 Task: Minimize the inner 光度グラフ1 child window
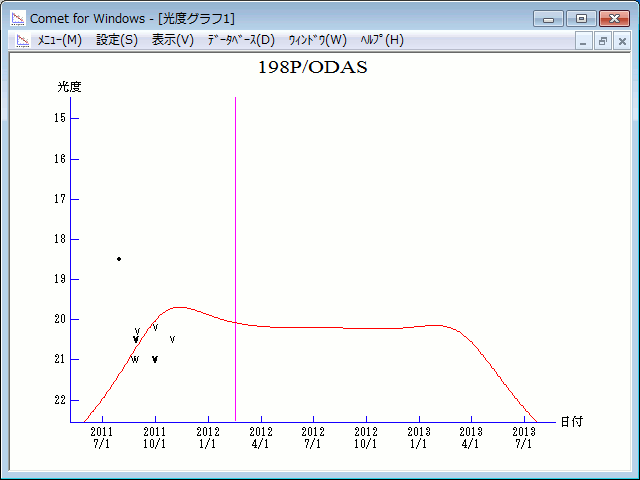585,41
